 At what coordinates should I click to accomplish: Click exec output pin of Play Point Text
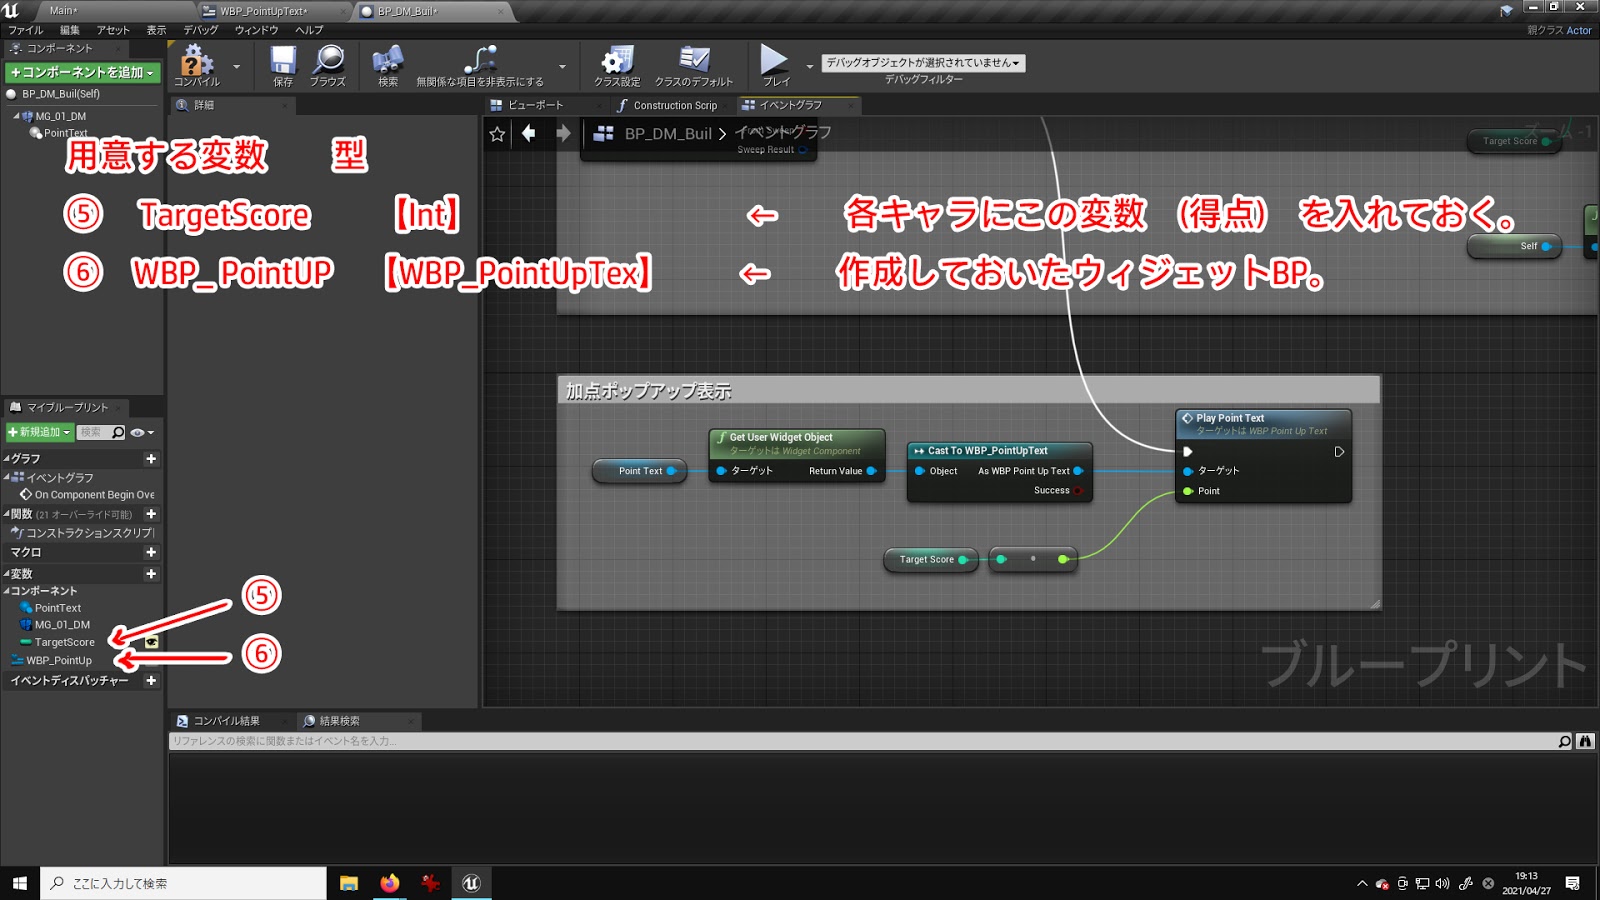click(x=1339, y=452)
